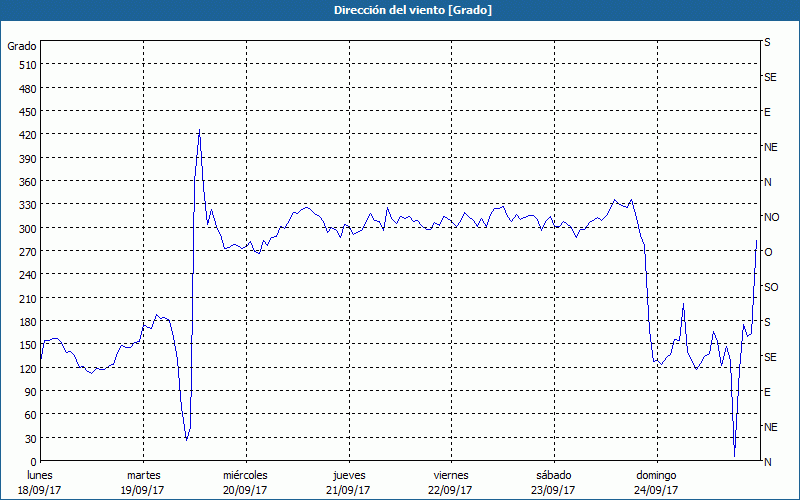Click the 'jueves' day label
Screen dimensions: 800x500
(x=348, y=475)
